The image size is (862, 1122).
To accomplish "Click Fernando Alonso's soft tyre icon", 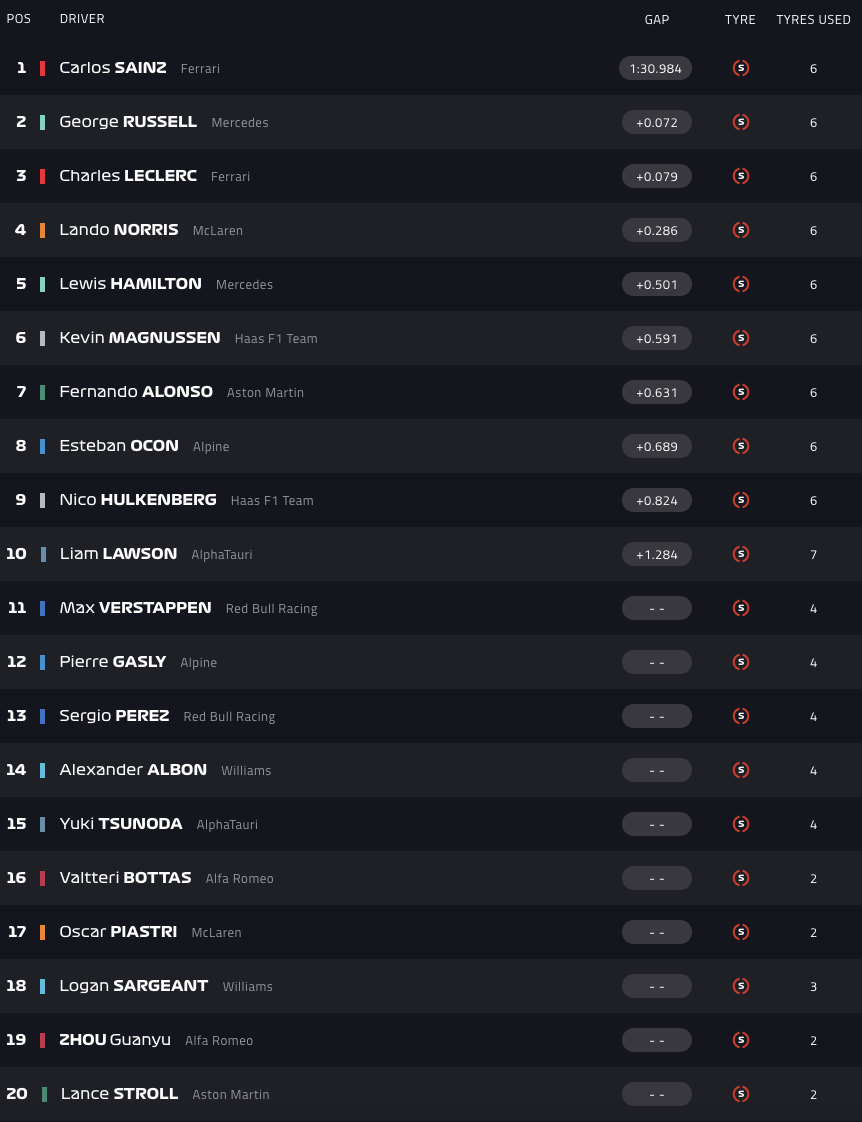I will coord(741,392).
